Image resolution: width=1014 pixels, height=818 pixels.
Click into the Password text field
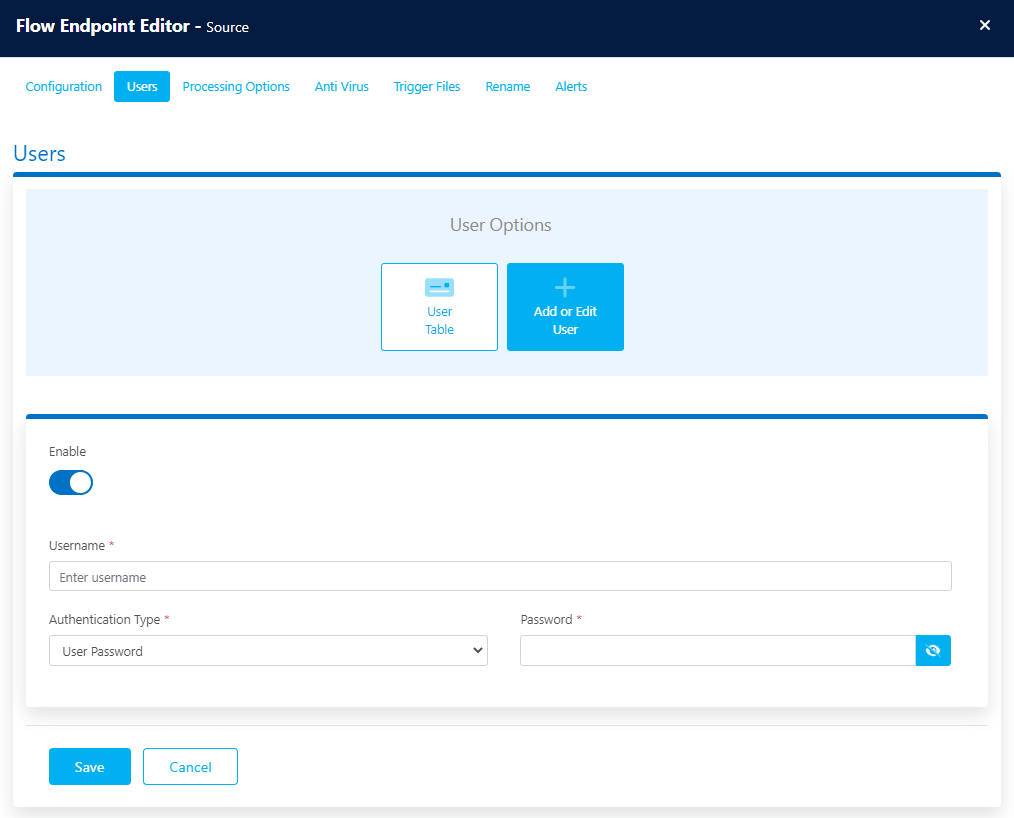tap(717, 651)
